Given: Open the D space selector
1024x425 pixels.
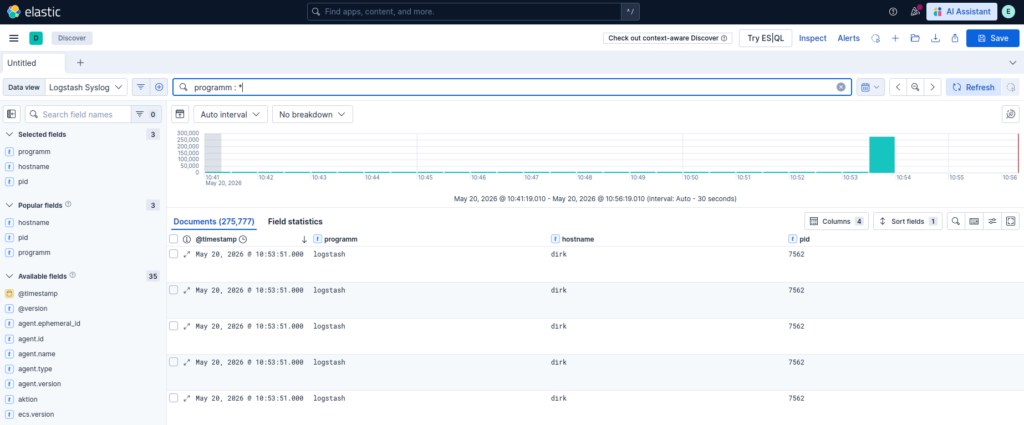Looking at the screenshot, I should point(36,39).
